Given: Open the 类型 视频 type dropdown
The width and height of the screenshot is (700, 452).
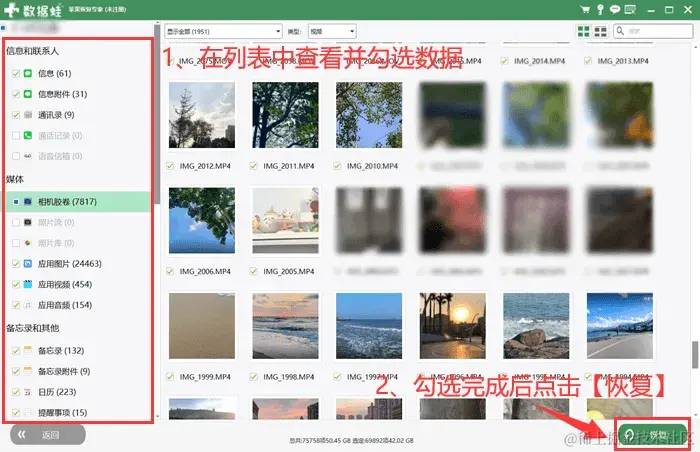Looking at the screenshot, I should click(x=332, y=31).
